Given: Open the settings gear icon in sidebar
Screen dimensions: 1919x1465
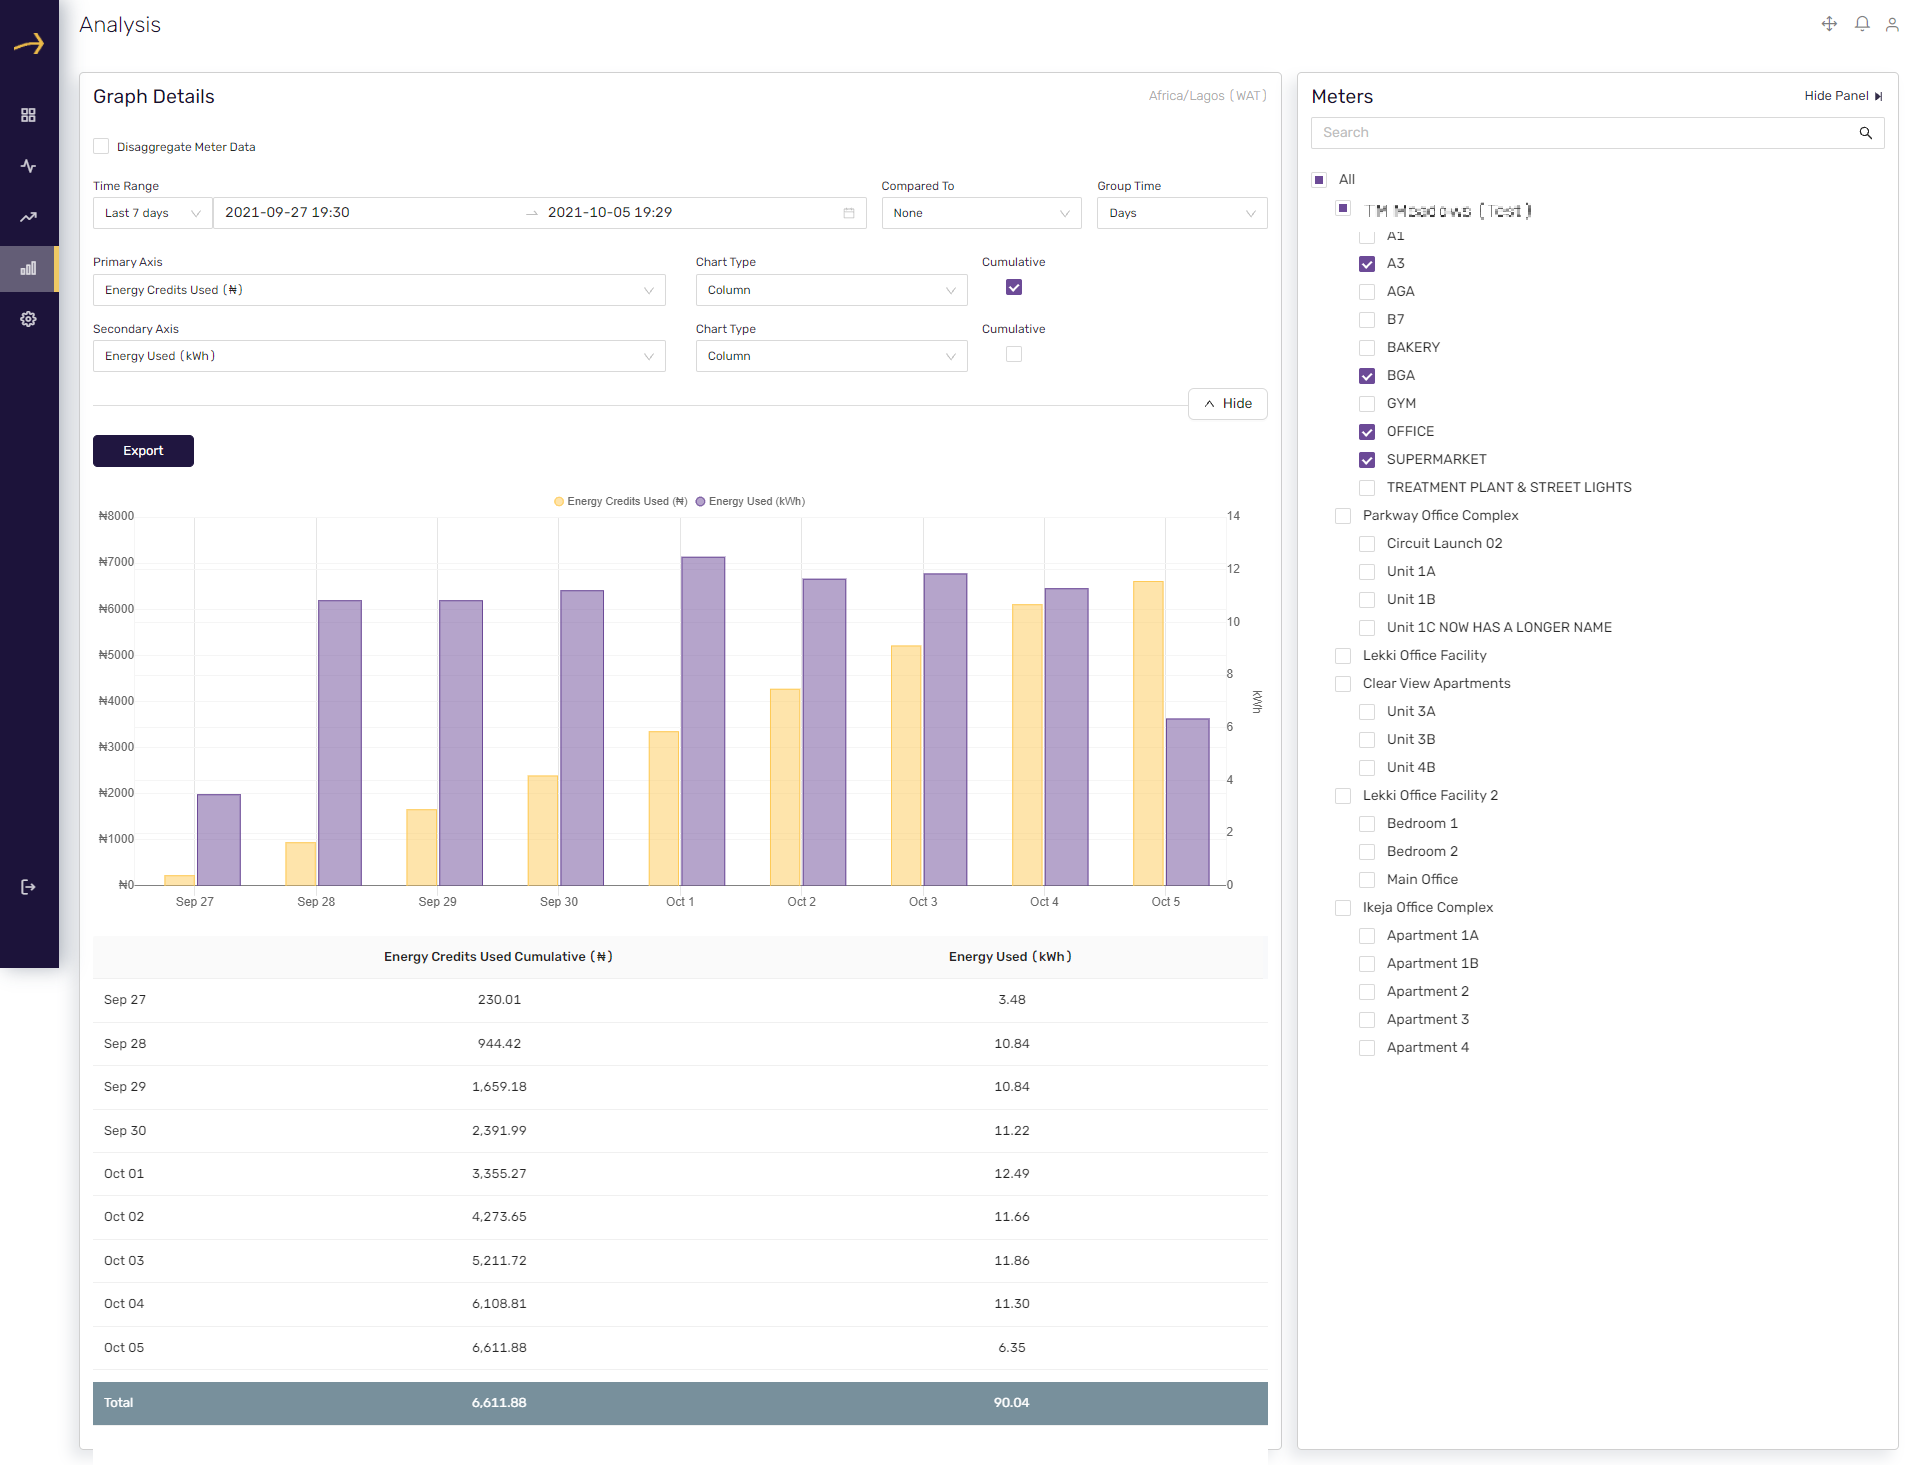Looking at the screenshot, I should 28,319.
